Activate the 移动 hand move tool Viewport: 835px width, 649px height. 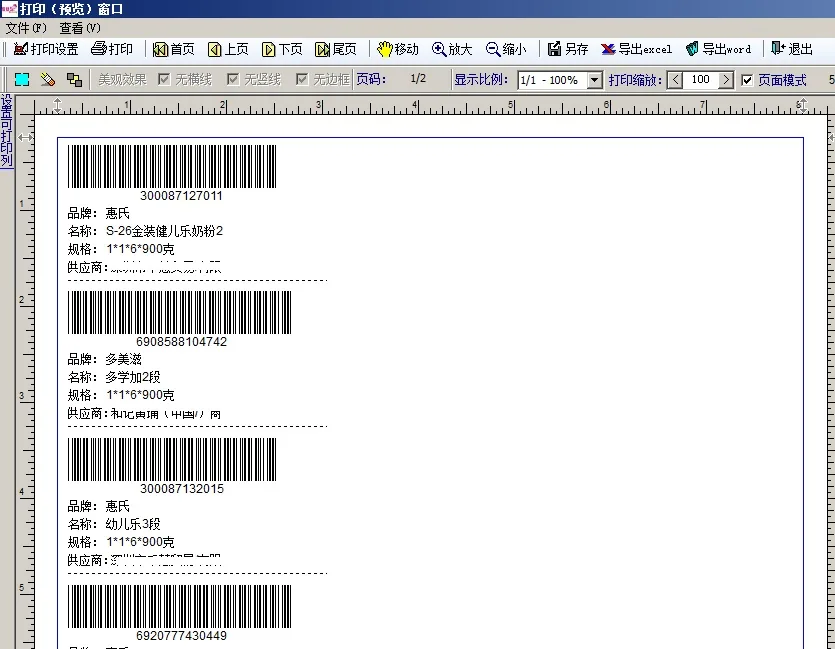[398, 49]
